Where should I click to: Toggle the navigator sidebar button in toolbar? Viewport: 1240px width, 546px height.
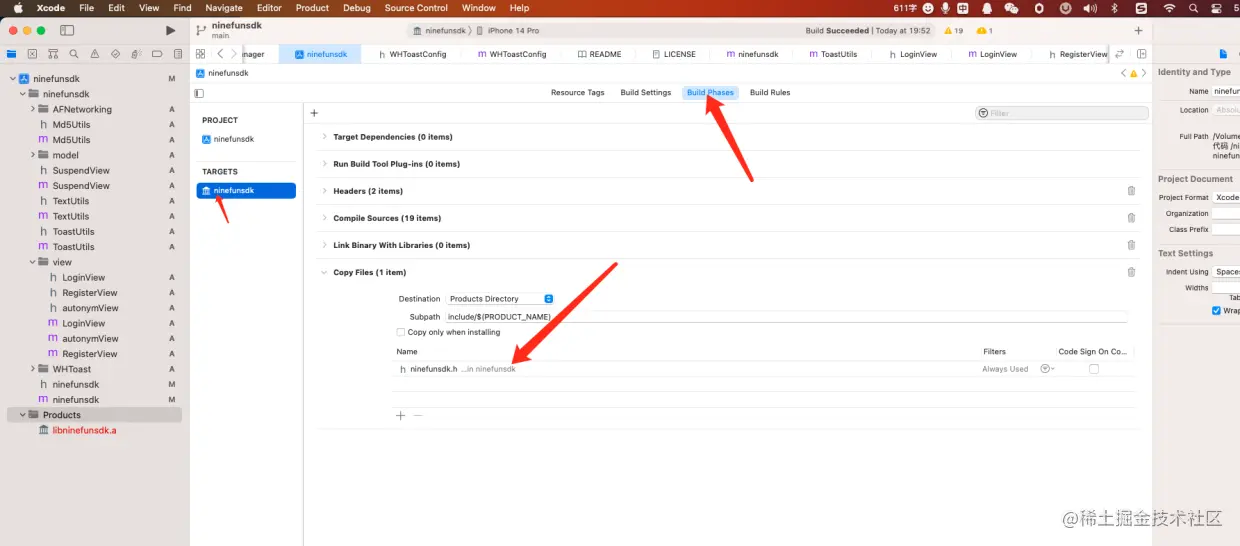(67, 31)
